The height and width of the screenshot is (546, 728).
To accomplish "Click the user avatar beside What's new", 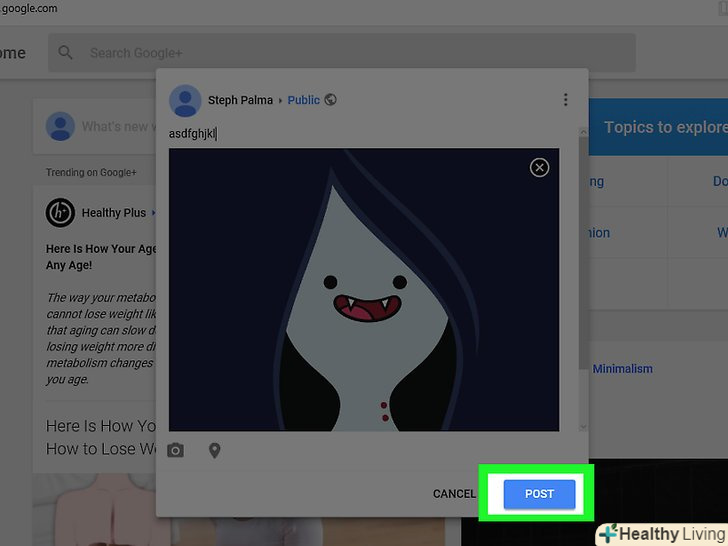I will 60,126.
